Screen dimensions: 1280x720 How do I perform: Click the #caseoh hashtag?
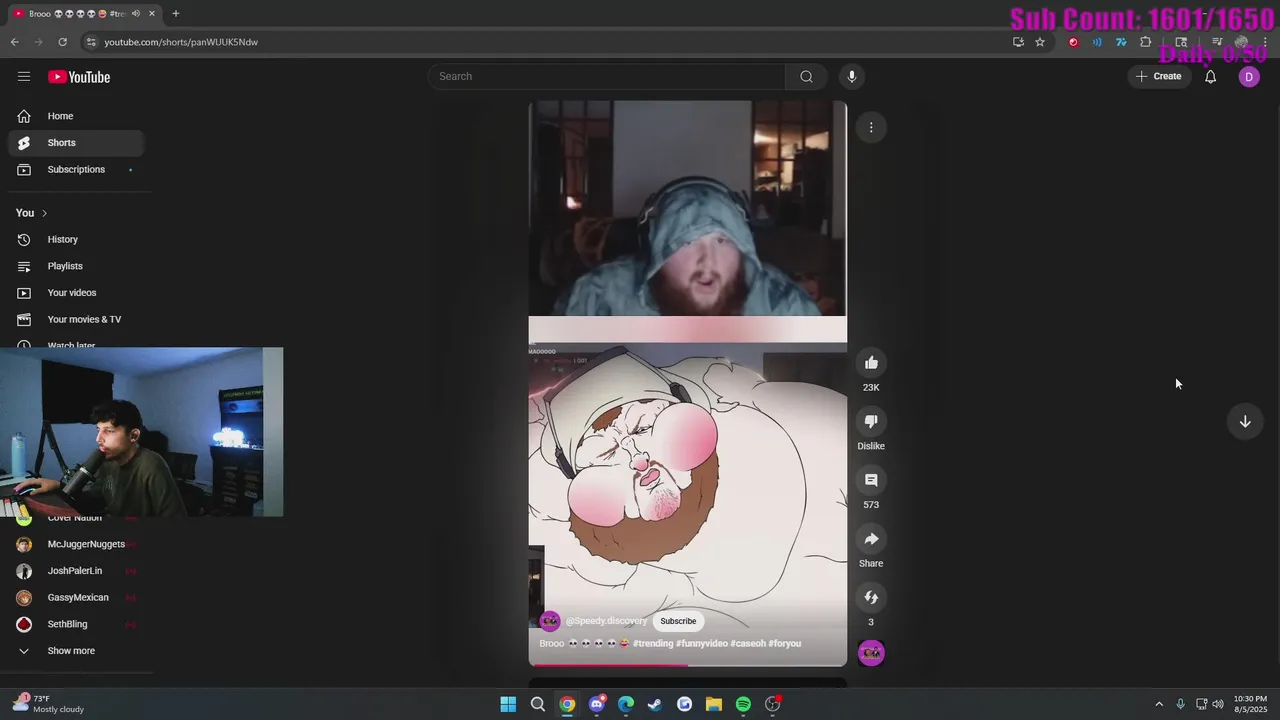[x=748, y=644]
